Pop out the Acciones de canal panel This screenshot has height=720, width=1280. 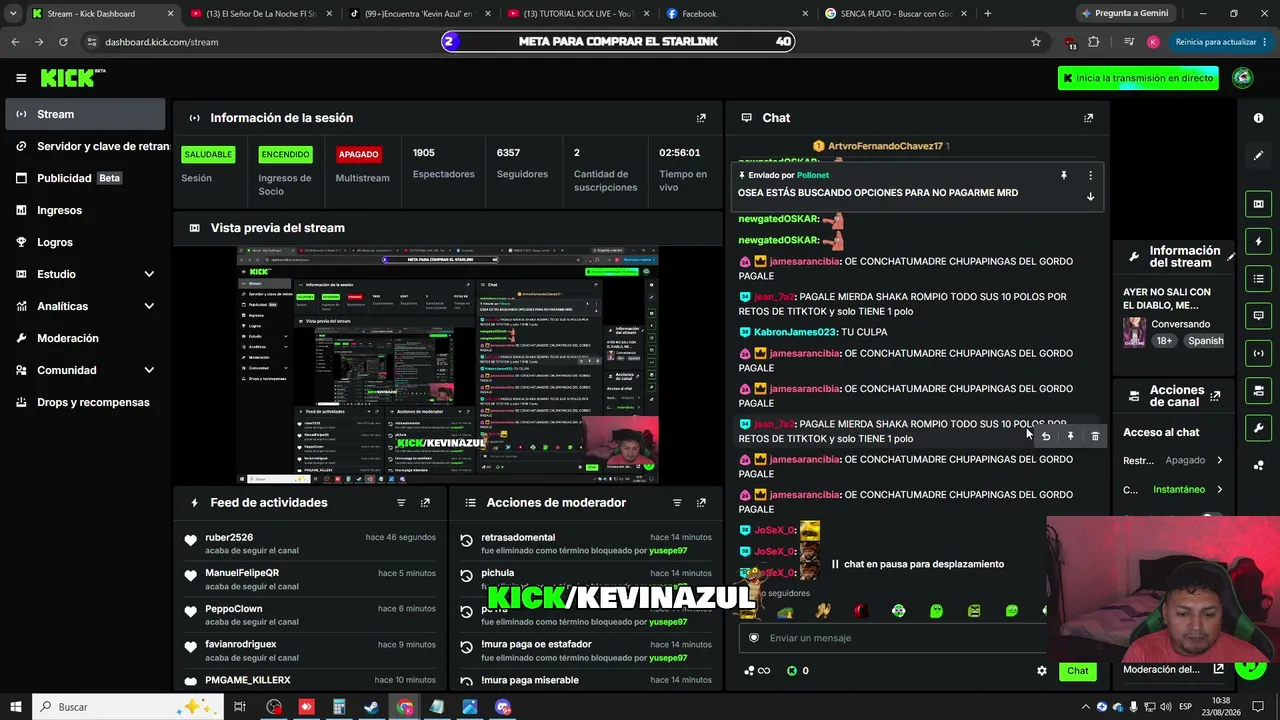(1215, 396)
